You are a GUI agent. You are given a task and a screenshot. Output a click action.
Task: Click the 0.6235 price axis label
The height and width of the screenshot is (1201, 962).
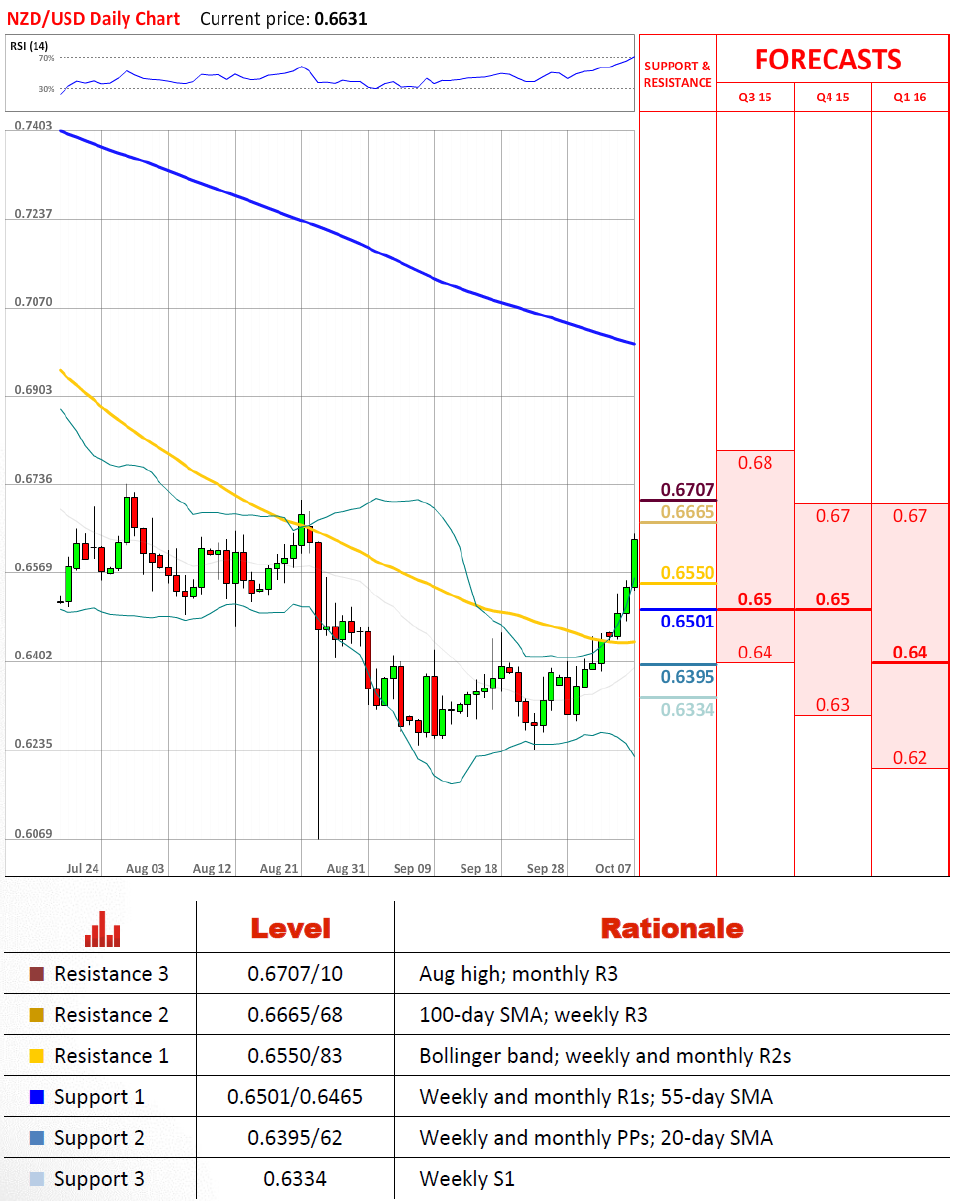tap(33, 744)
